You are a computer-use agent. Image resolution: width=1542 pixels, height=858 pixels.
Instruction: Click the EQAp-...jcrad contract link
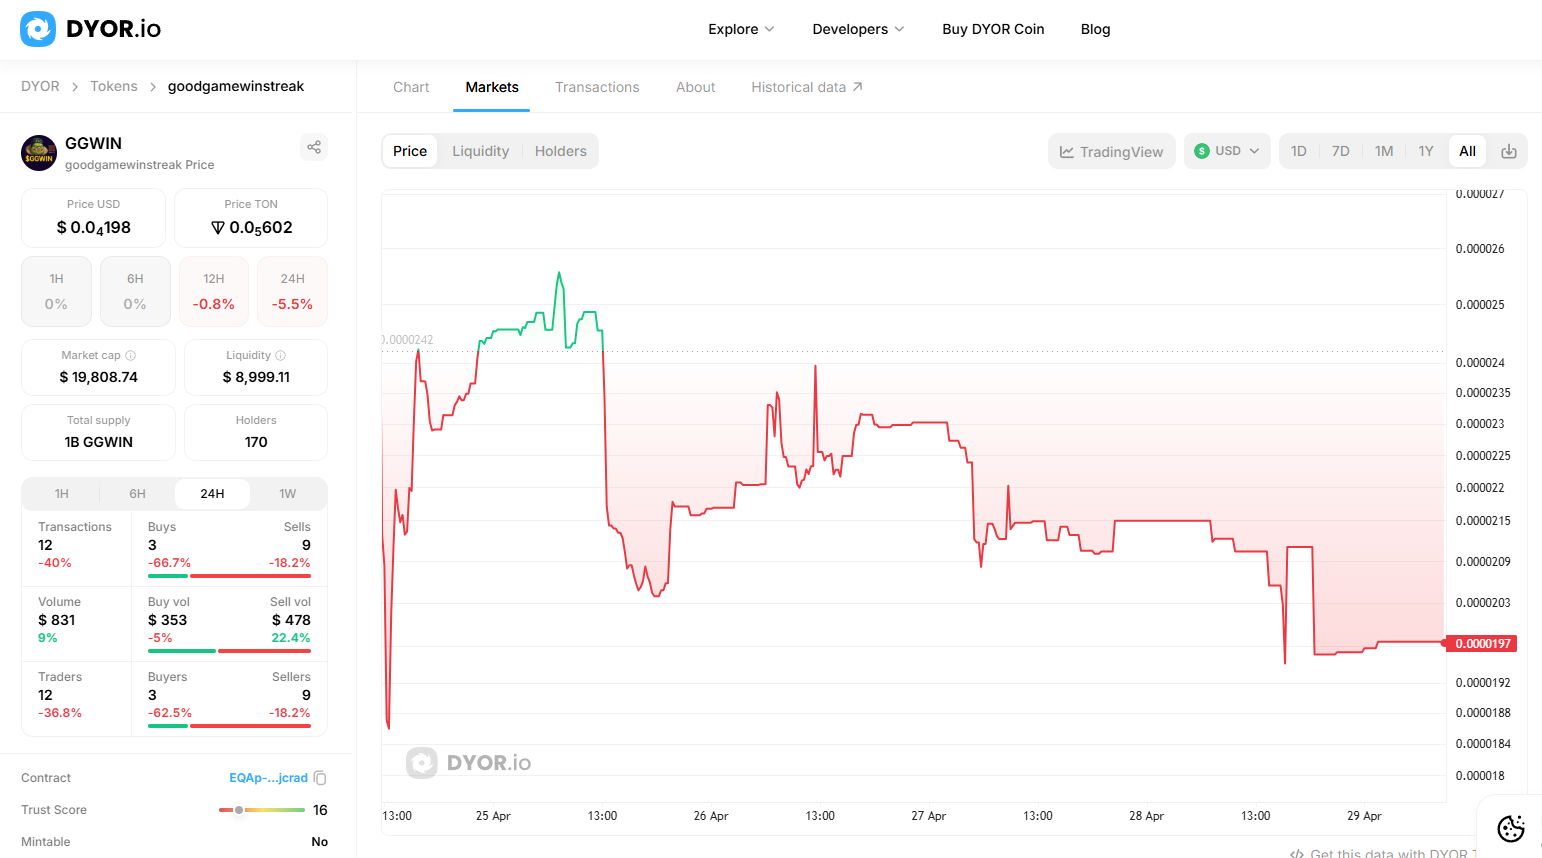coord(268,778)
